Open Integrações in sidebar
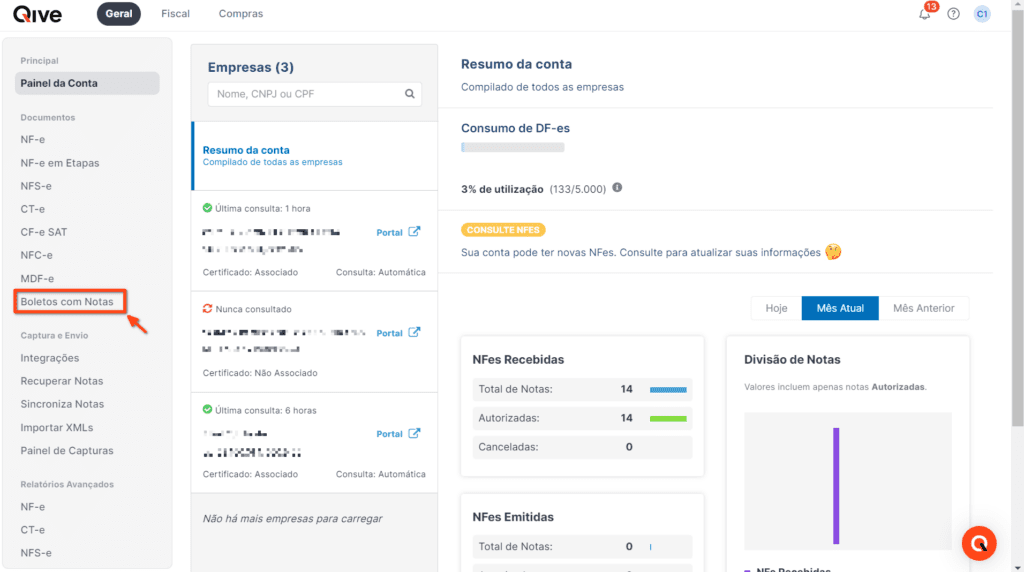This screenshot has height=572, width=1024. click(50, 358)
